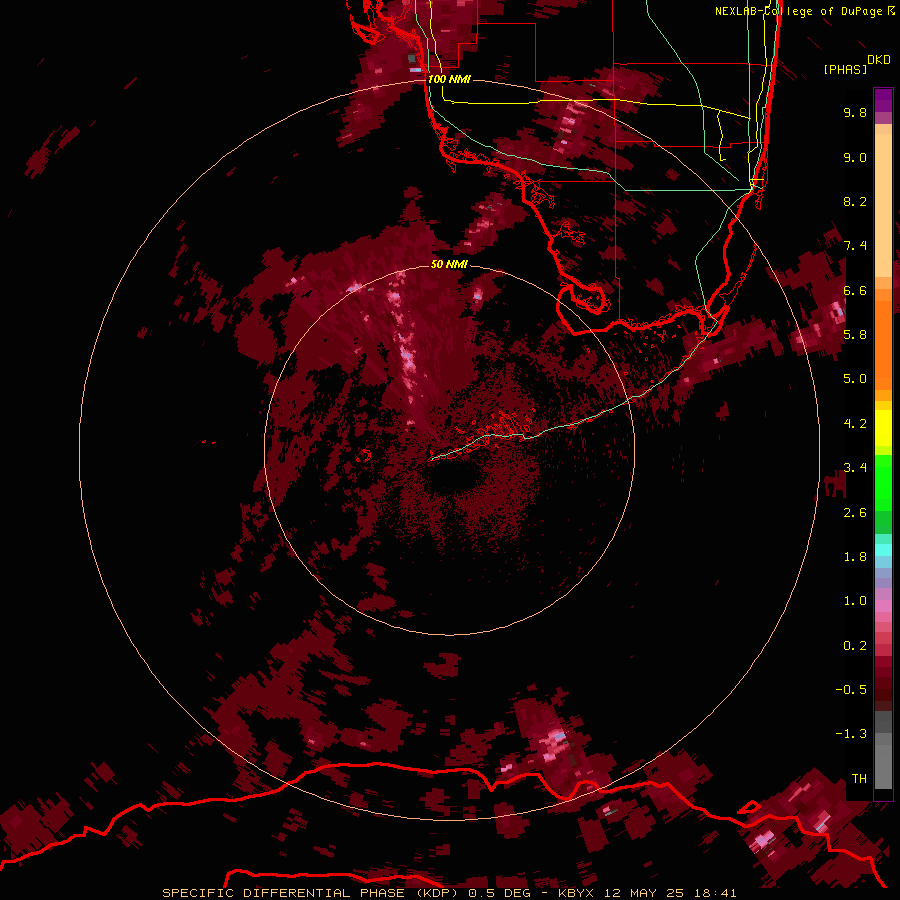Click the 50 NMI range ring label
The height and width of the screenshot is (900, 900).
click(449, 264)
